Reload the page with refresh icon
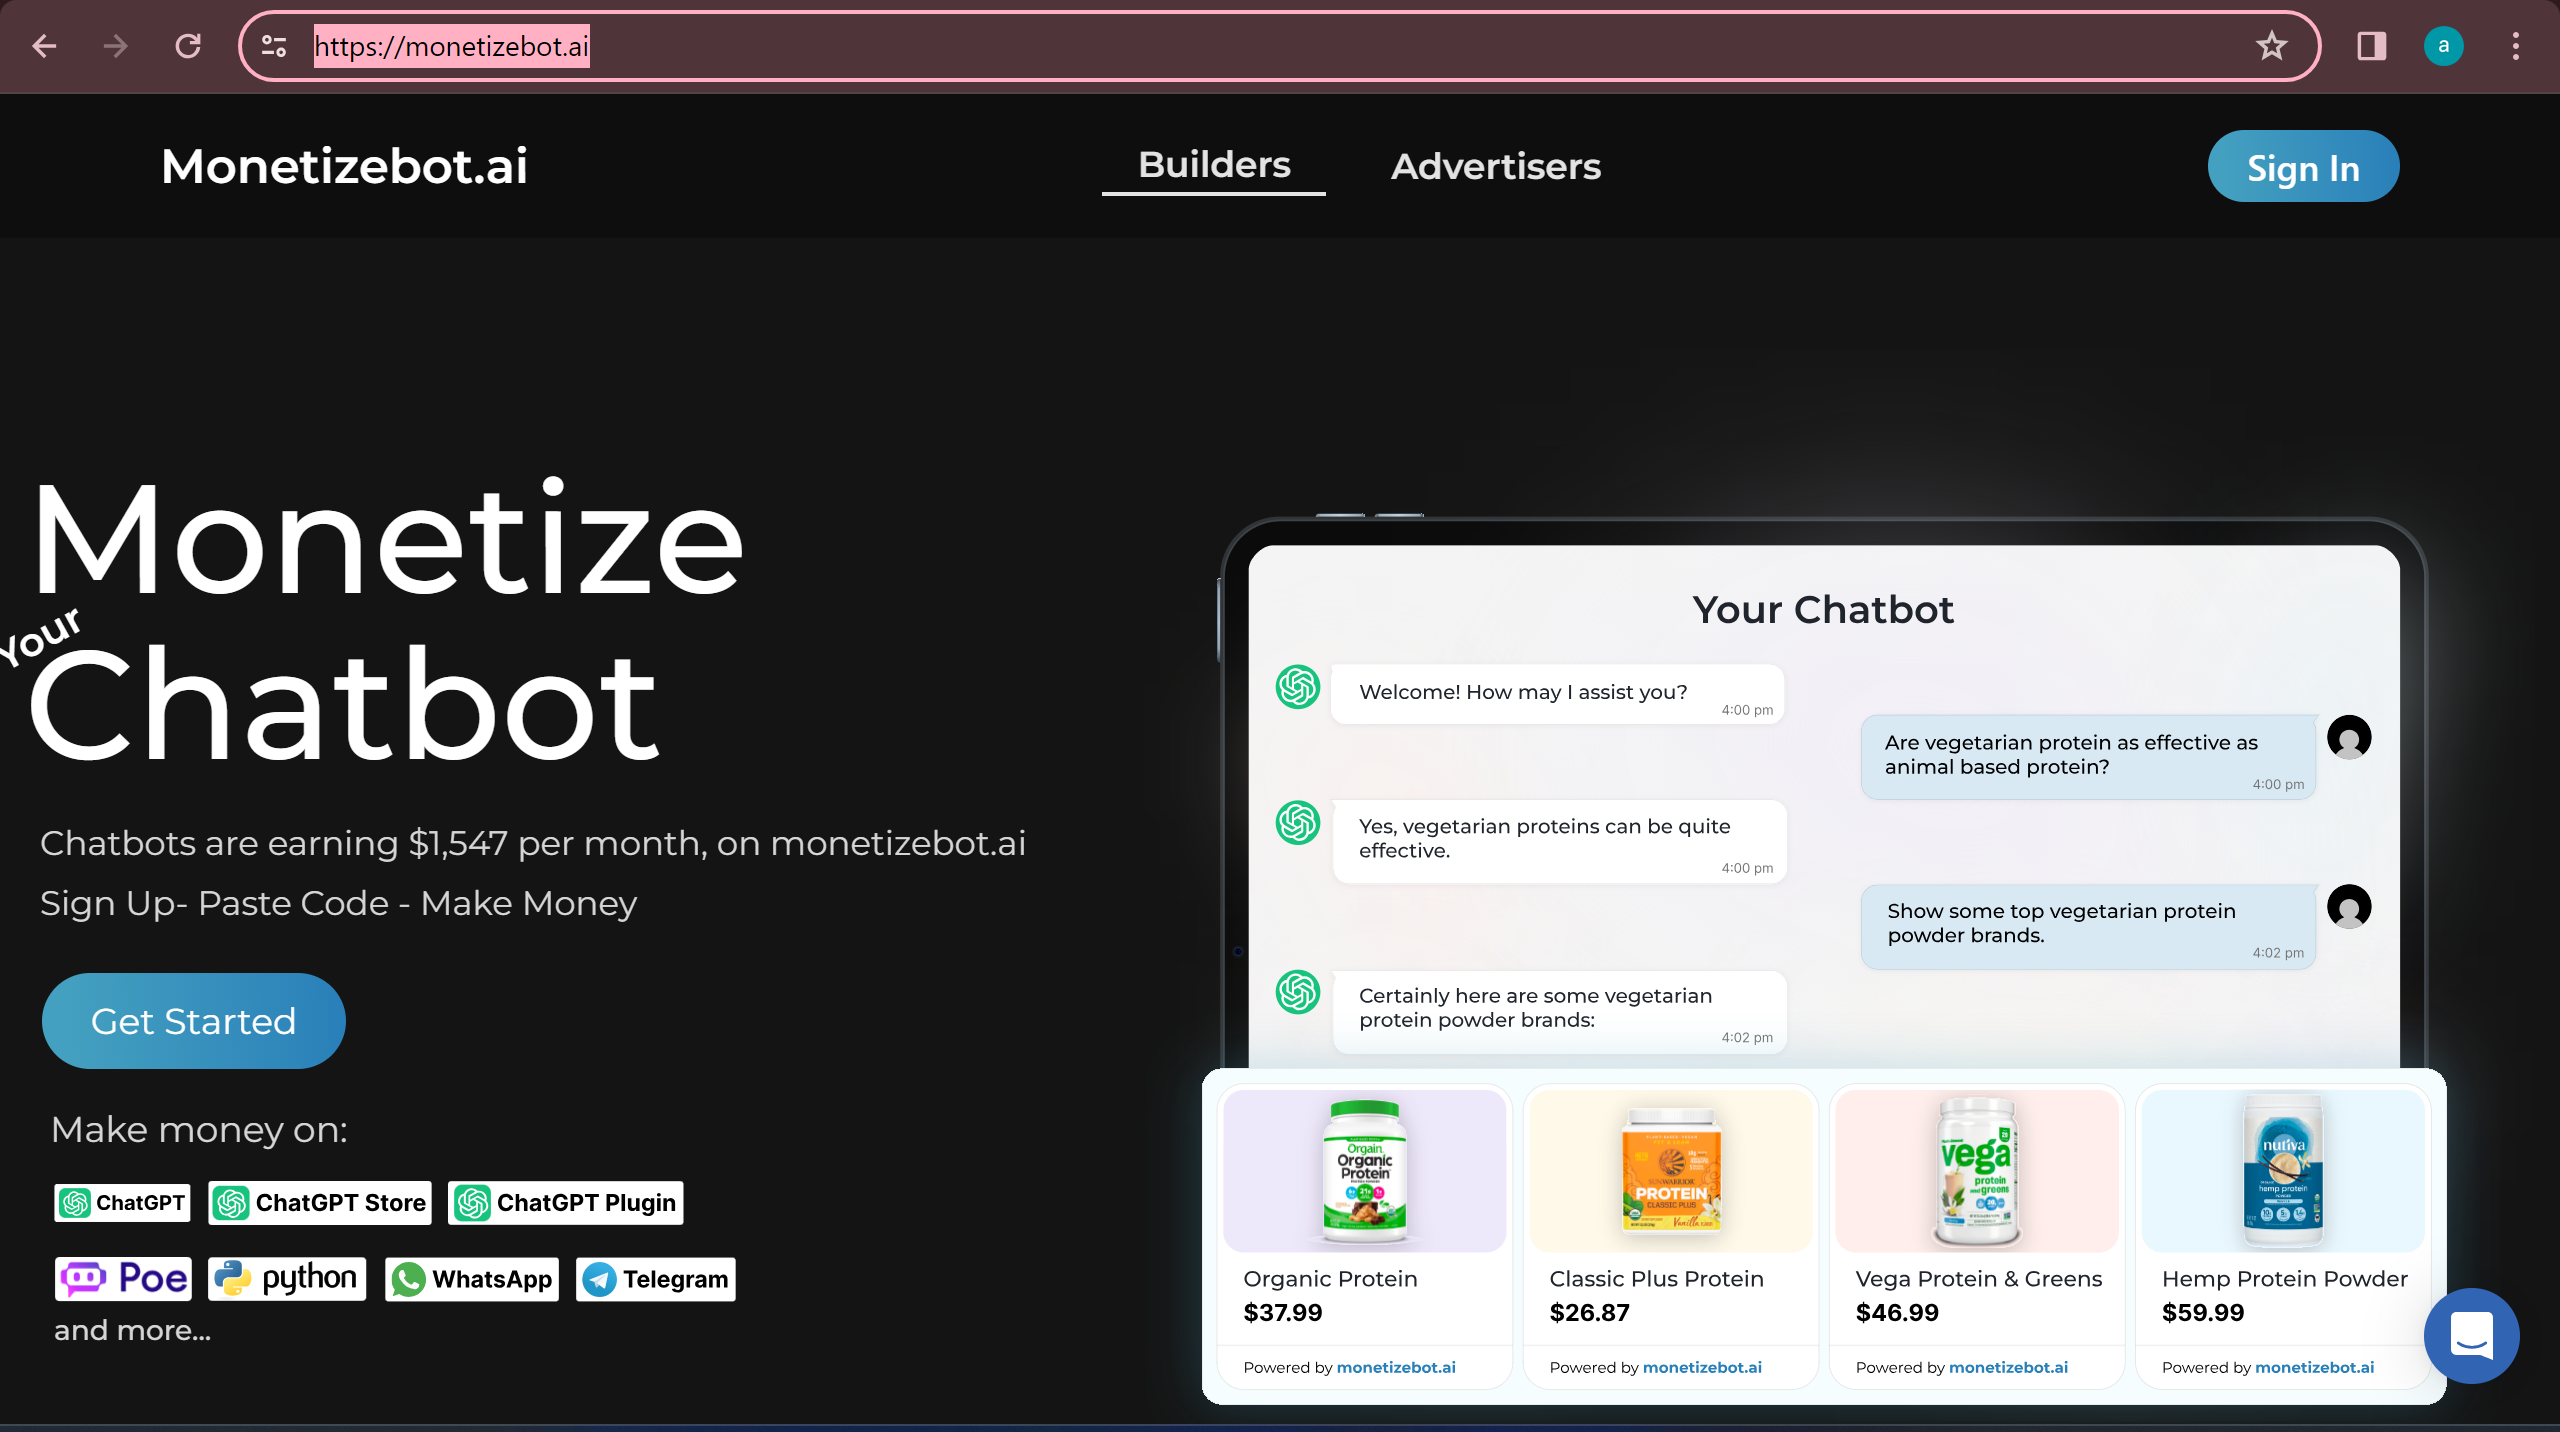Viewport: 2560px width, 1432px height. coord(188,46)
